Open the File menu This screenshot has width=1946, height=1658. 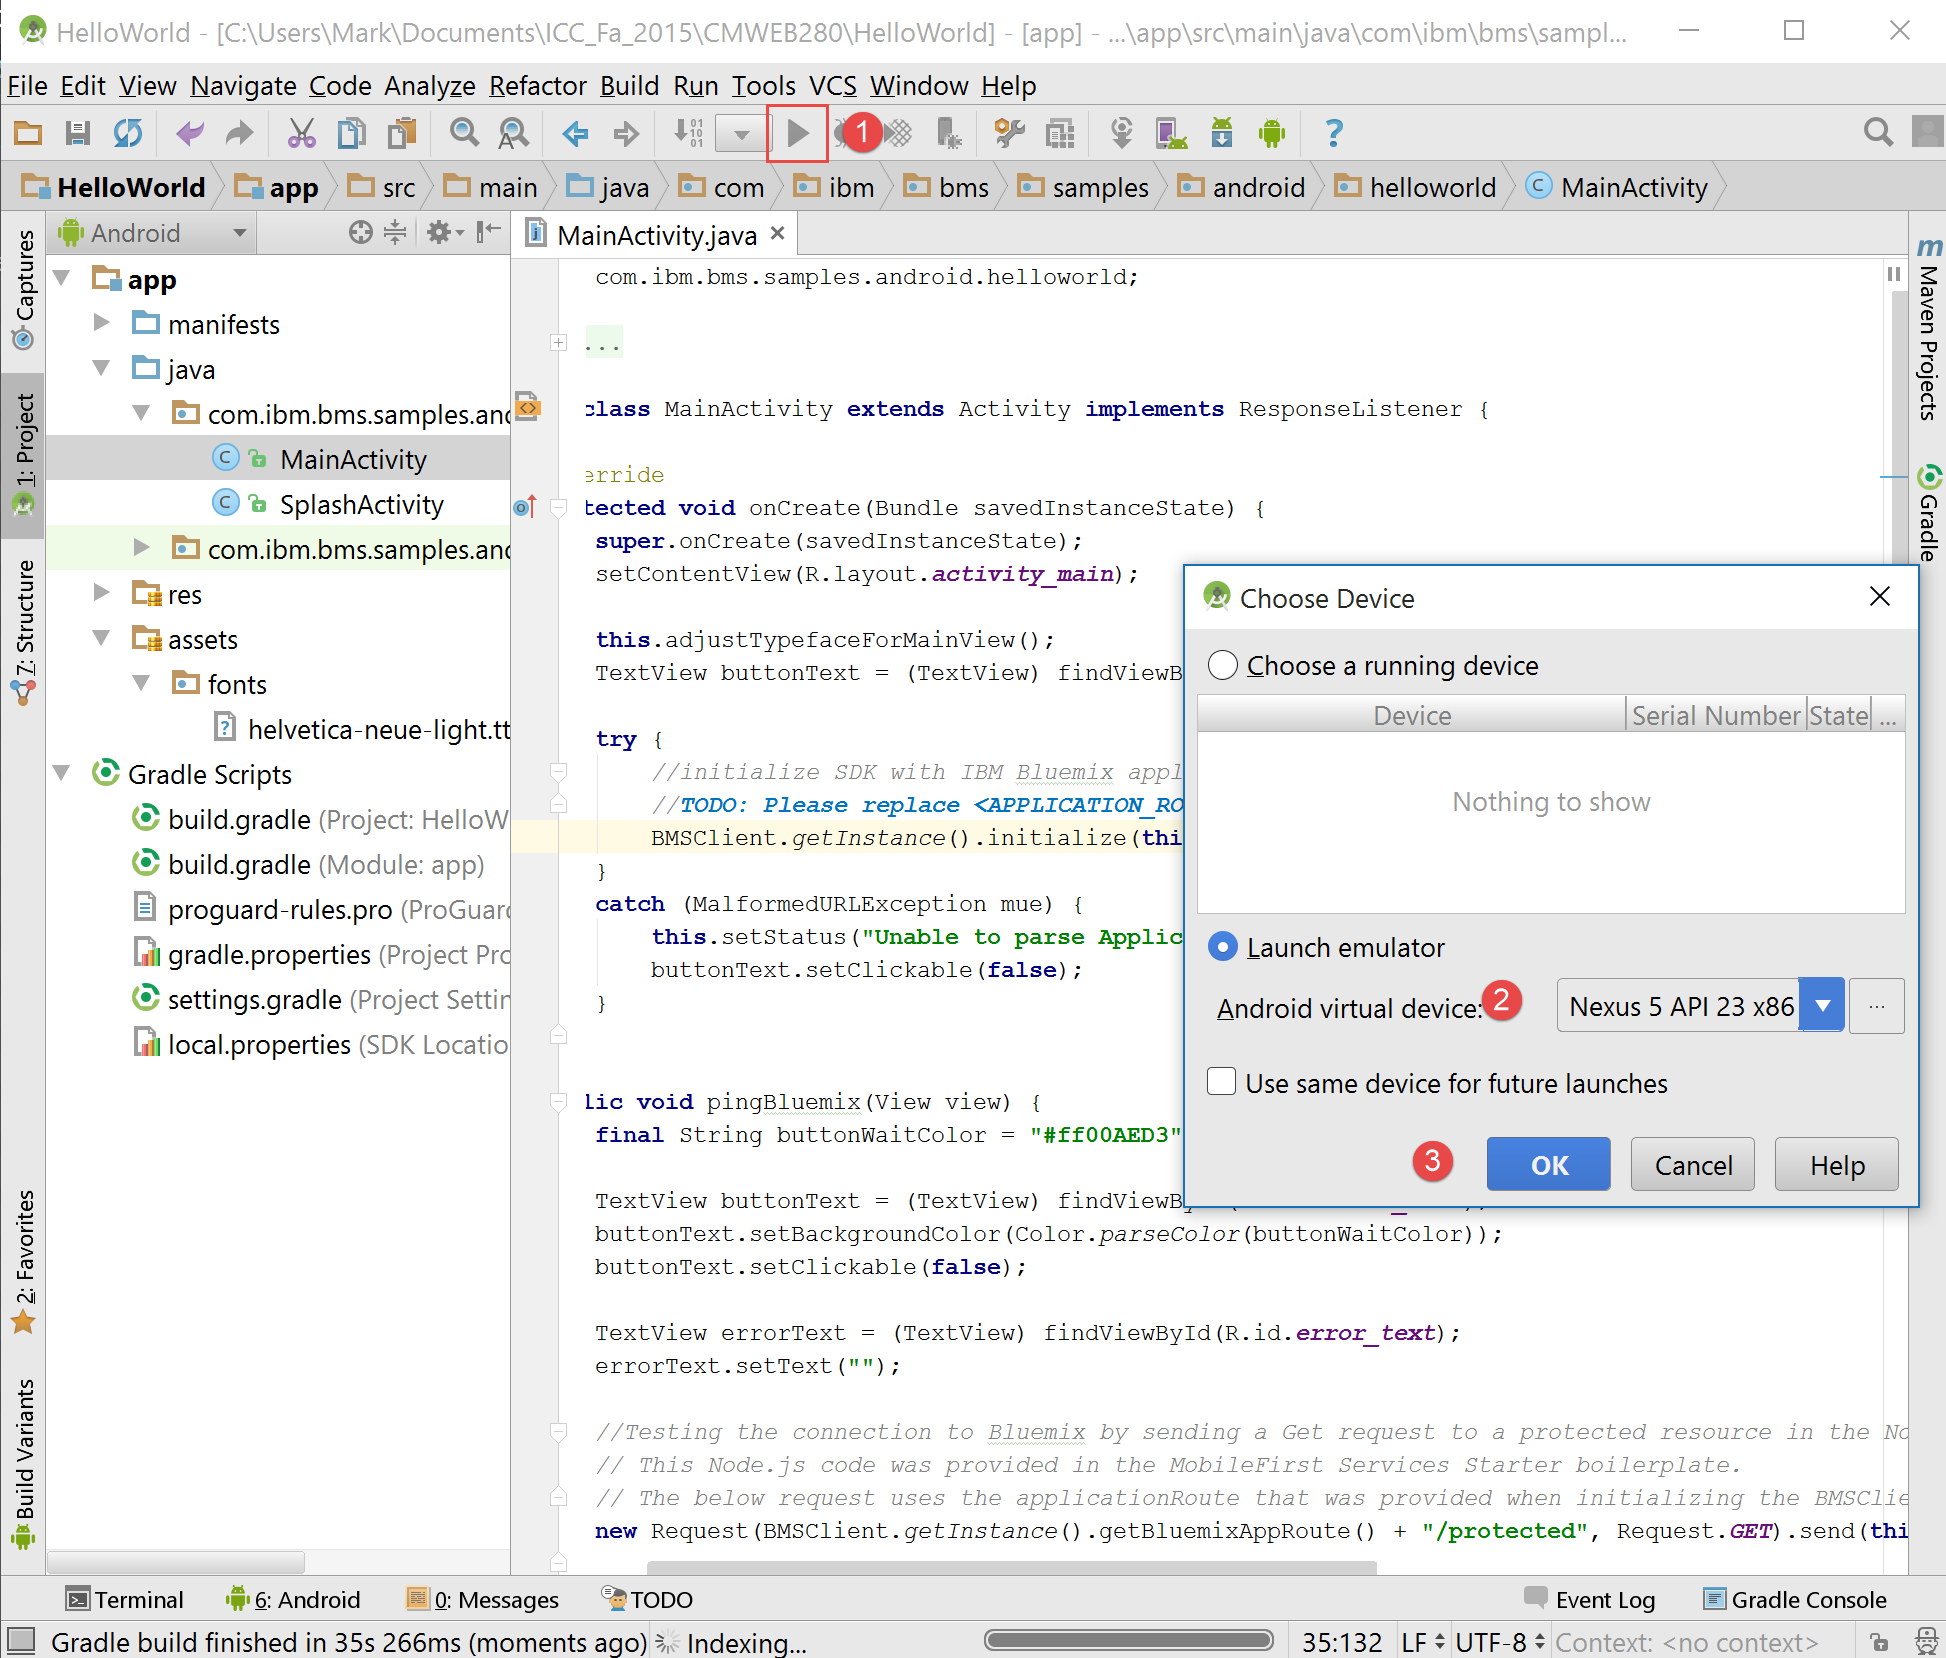pyautogui.click(x=27, y=86)
